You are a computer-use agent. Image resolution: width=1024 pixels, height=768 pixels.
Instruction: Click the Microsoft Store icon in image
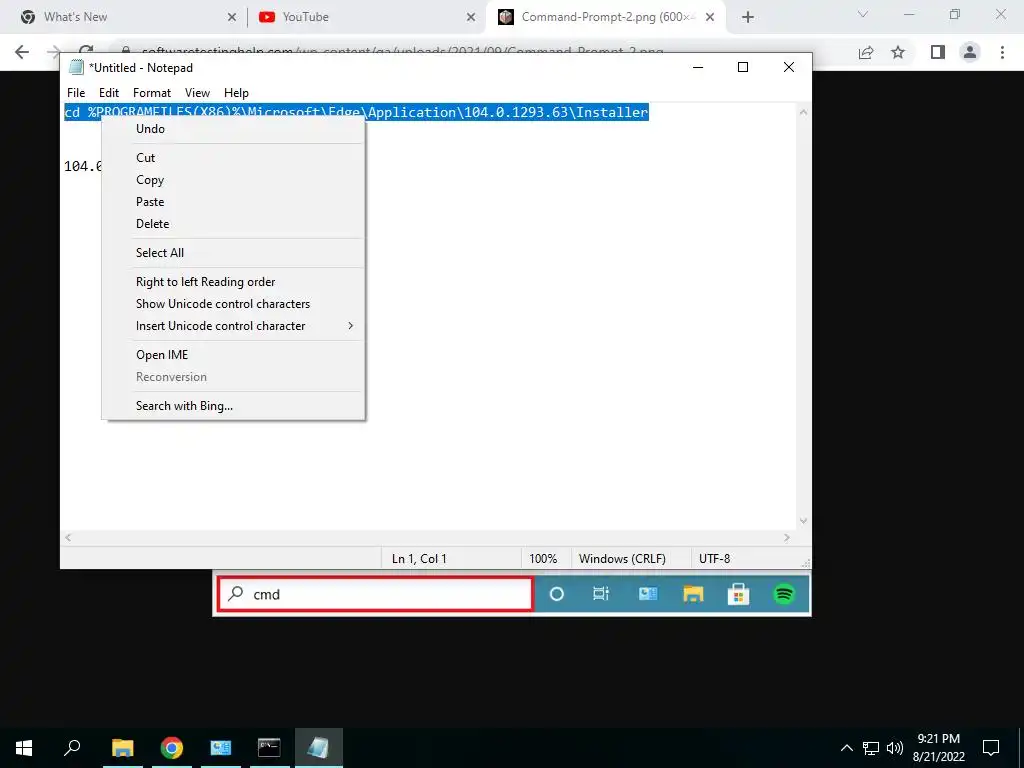tap(738, 594)
